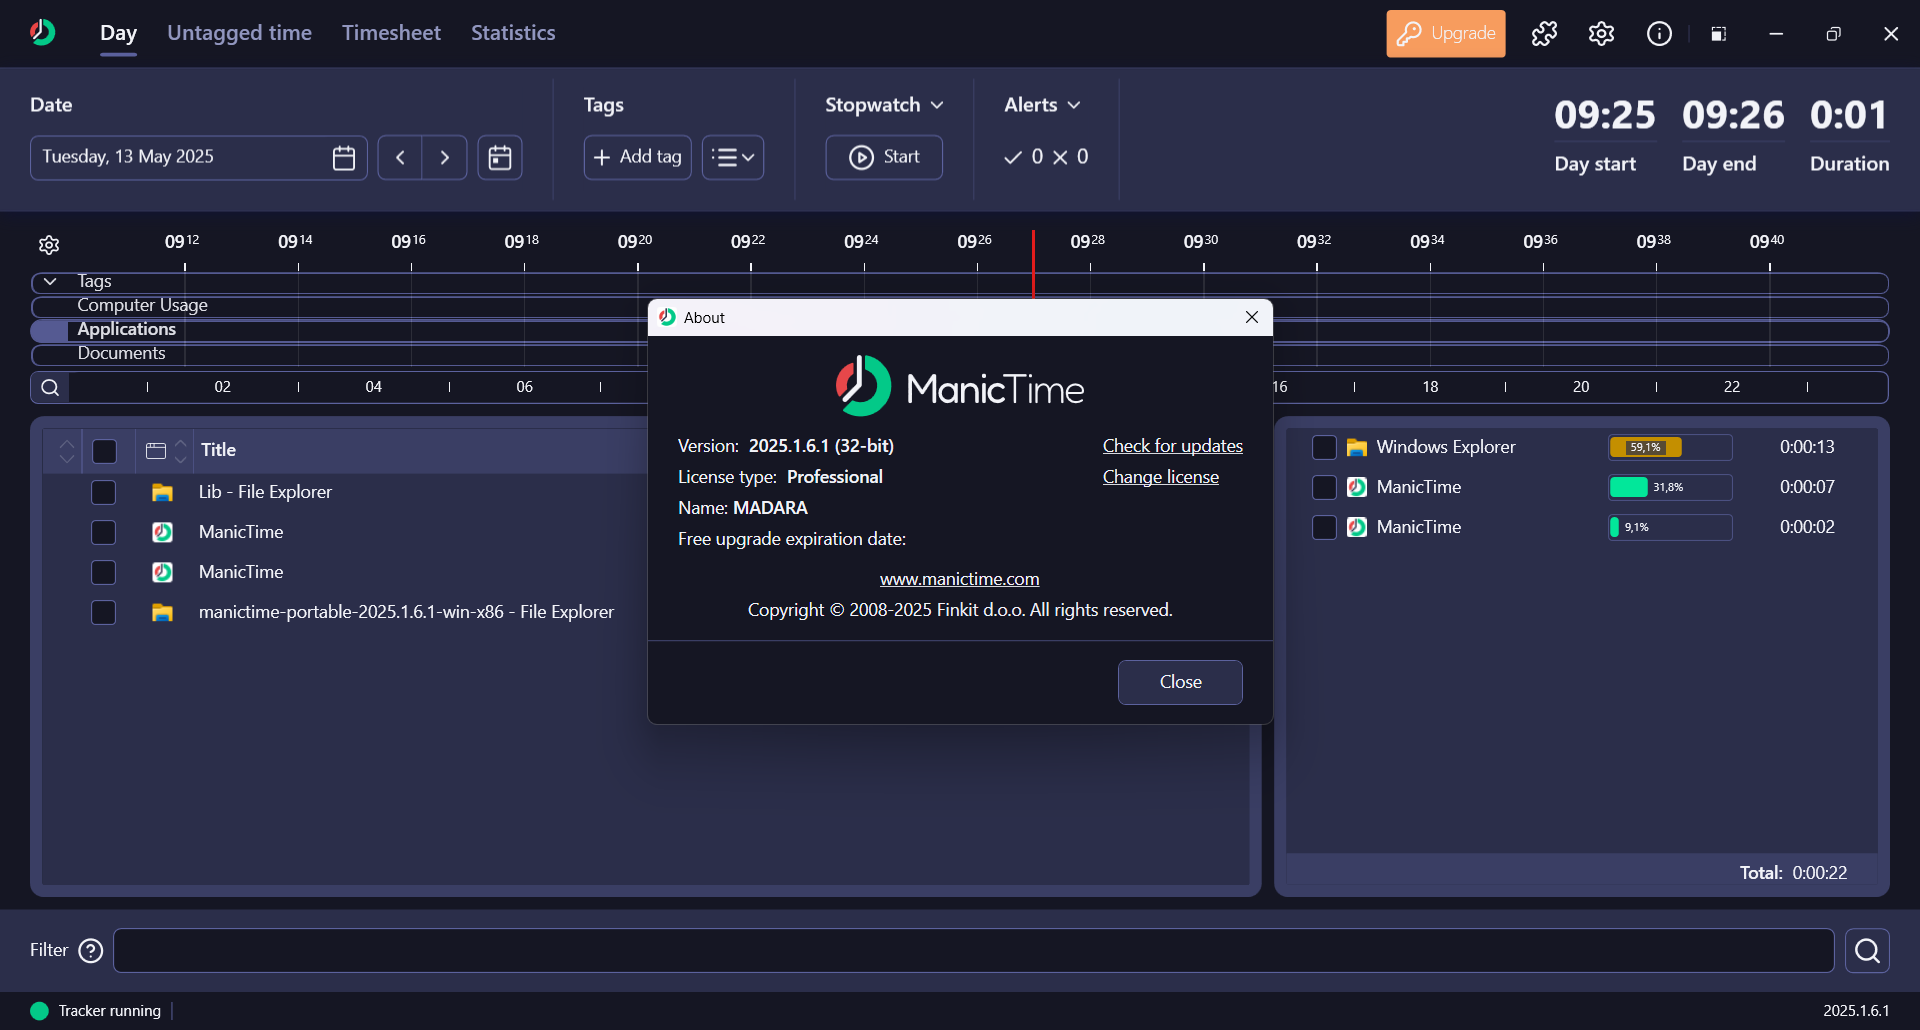Click Close in the About dialog

click(x=1180, y=682)
